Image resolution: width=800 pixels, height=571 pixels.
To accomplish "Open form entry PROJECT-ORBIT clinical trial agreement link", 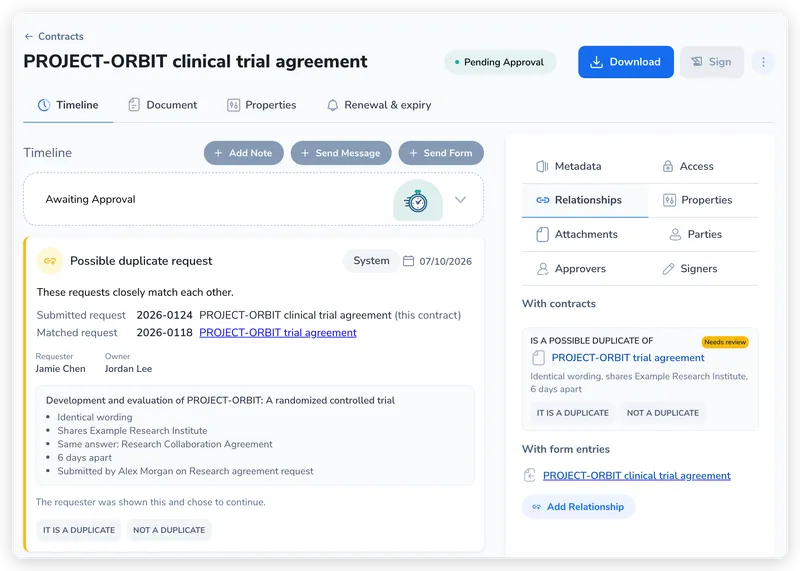I will click(637, 476).
